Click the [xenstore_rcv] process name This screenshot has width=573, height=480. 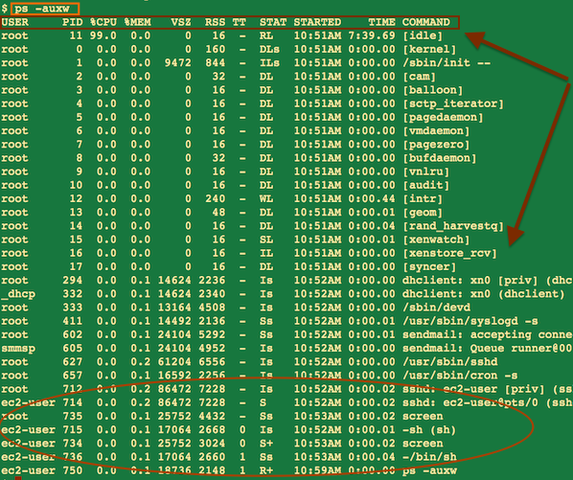click(450, 253)
